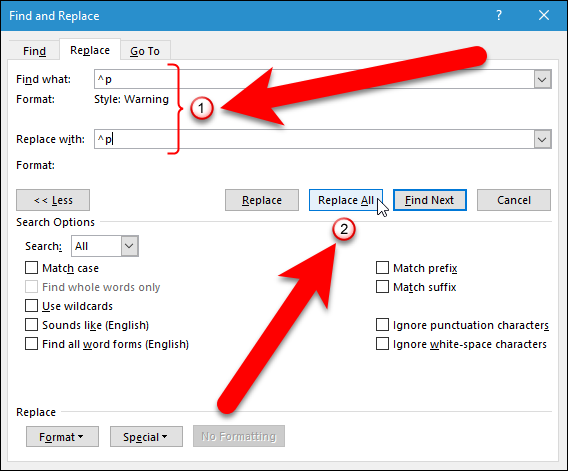Click inside the Find what field
Viewport: 568px width, 471px height.
(x=314, y=79)
